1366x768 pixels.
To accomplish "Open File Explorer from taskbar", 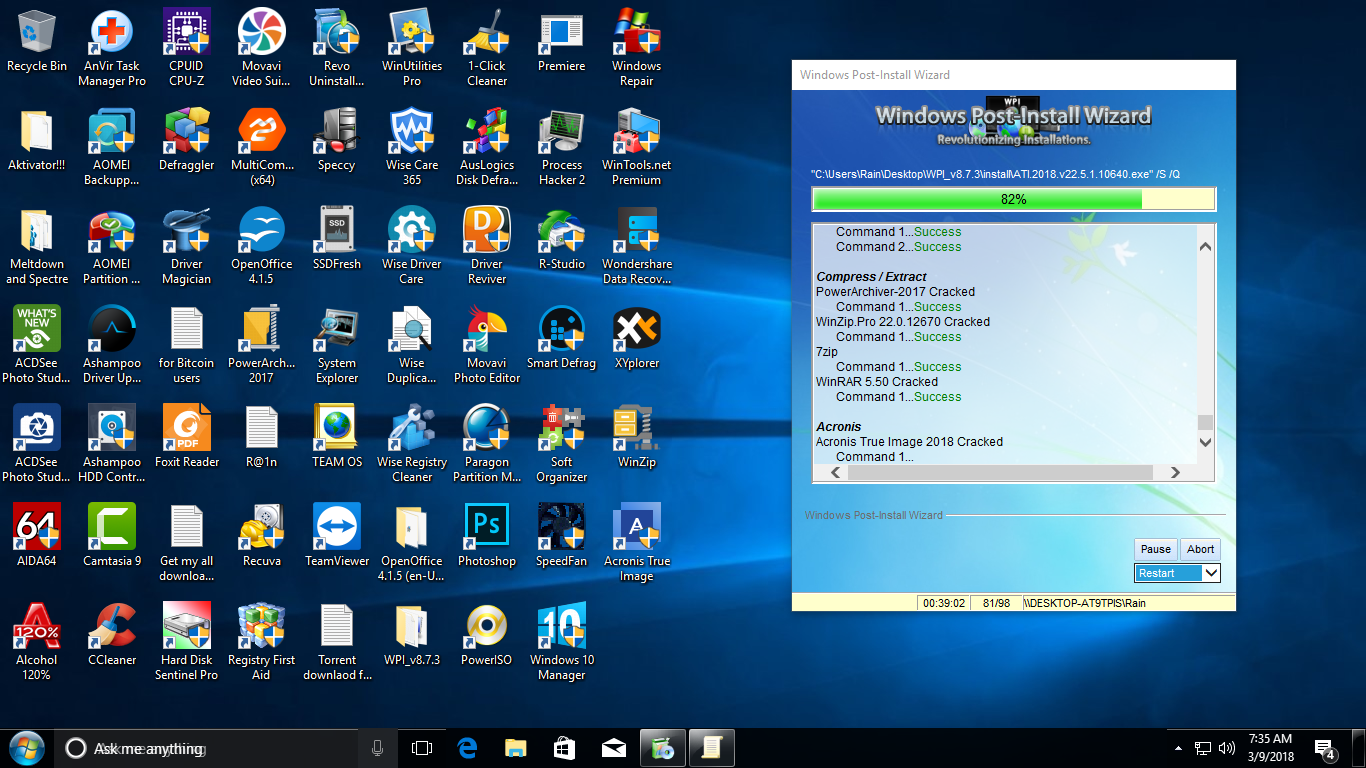I will (516, 748).
